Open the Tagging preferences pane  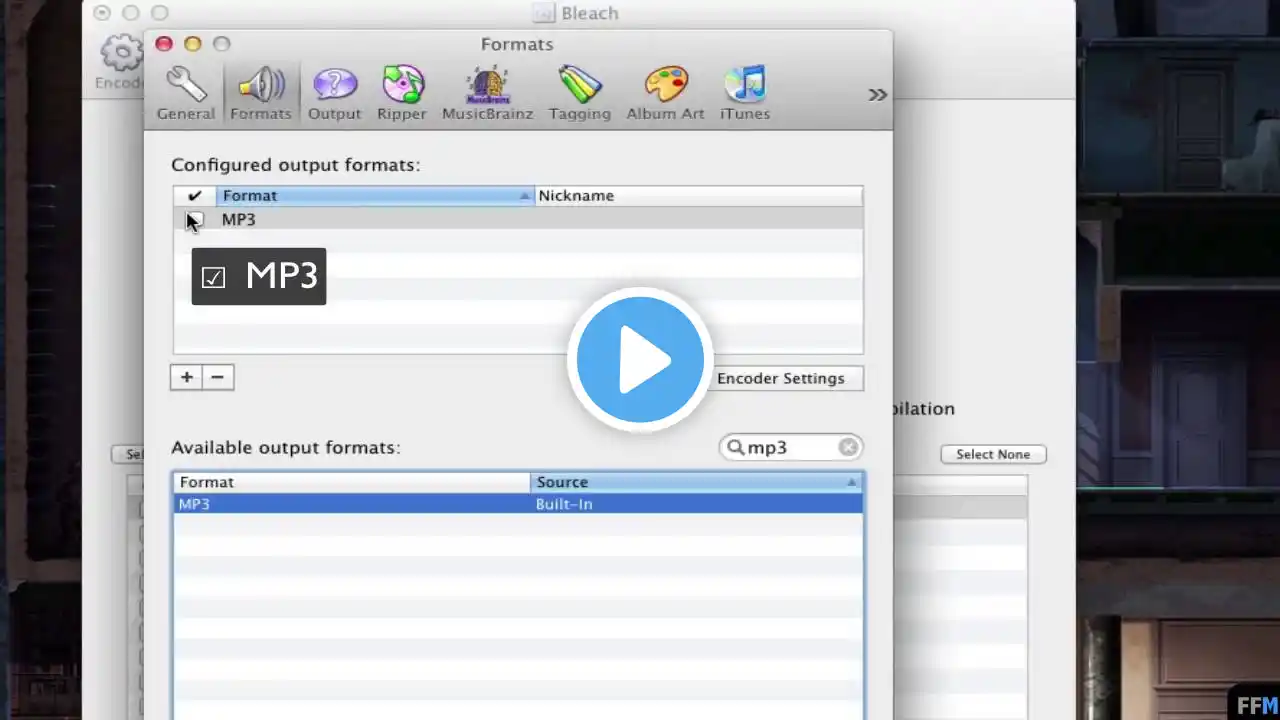click(580, 94)
